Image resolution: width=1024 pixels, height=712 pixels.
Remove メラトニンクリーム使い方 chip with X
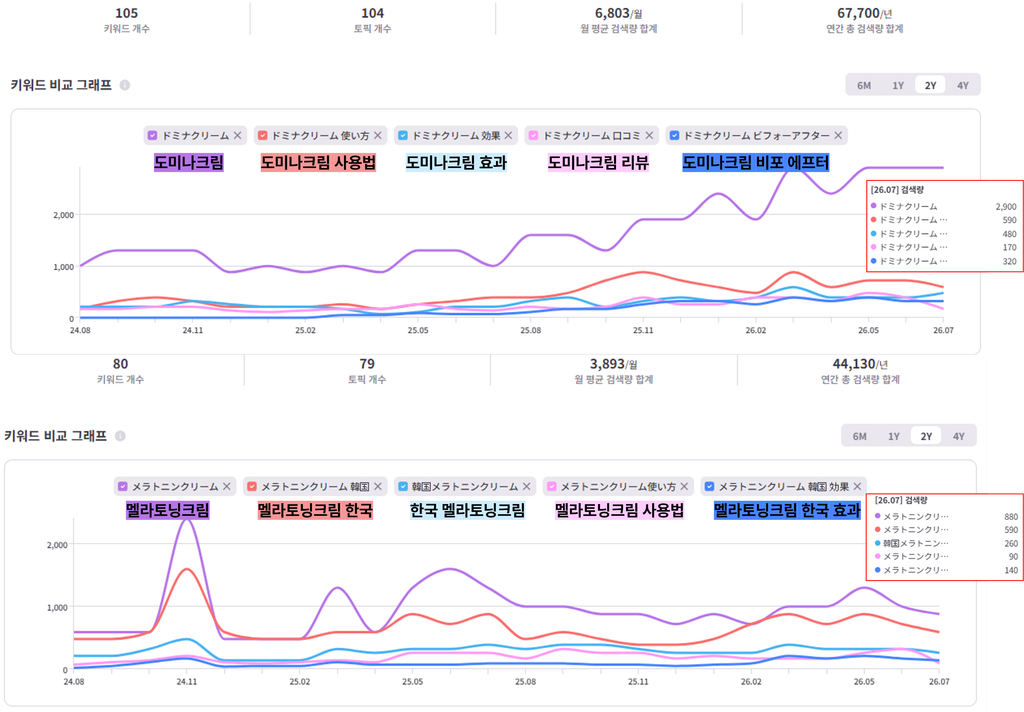(x=684, y=487)
